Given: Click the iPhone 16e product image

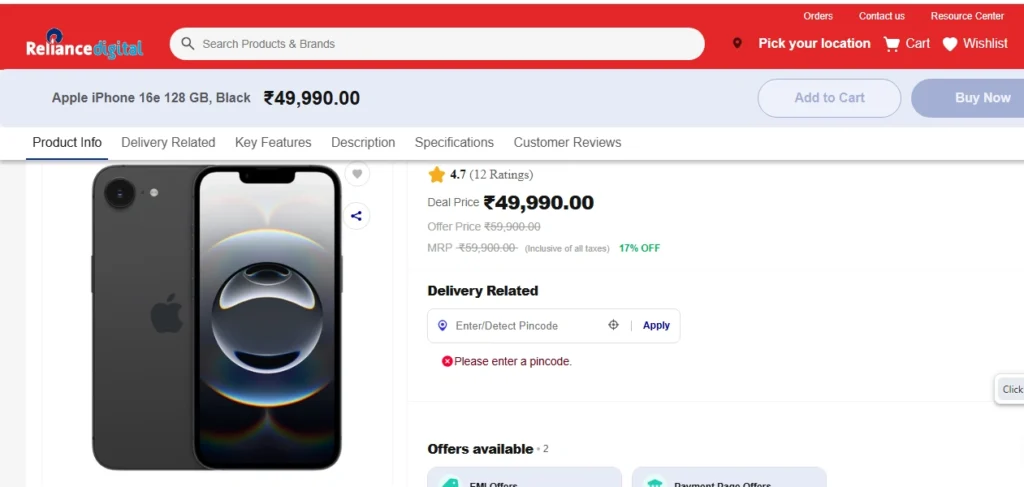Looking at the screenshot, I should (x=217, y=317).
